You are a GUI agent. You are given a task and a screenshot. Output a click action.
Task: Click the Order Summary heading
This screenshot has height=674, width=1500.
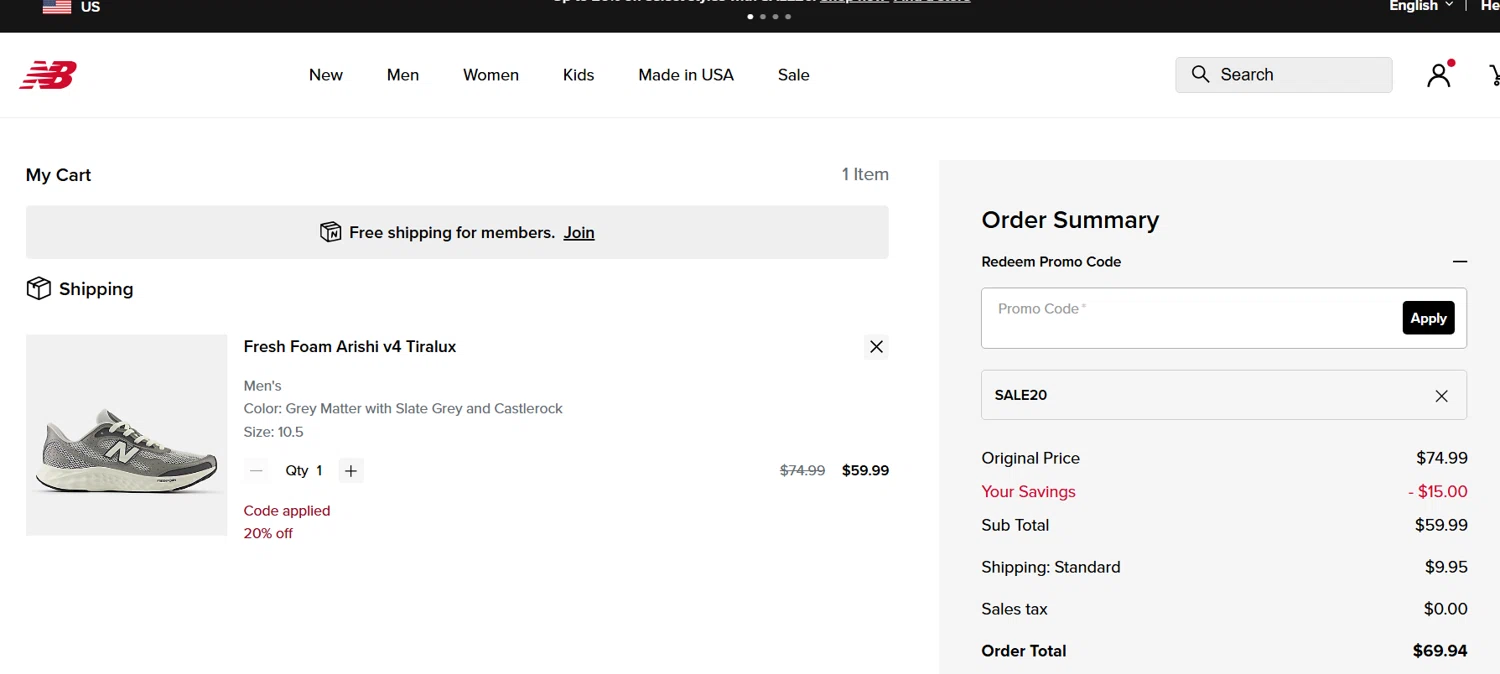click(x=1070, y=220)
